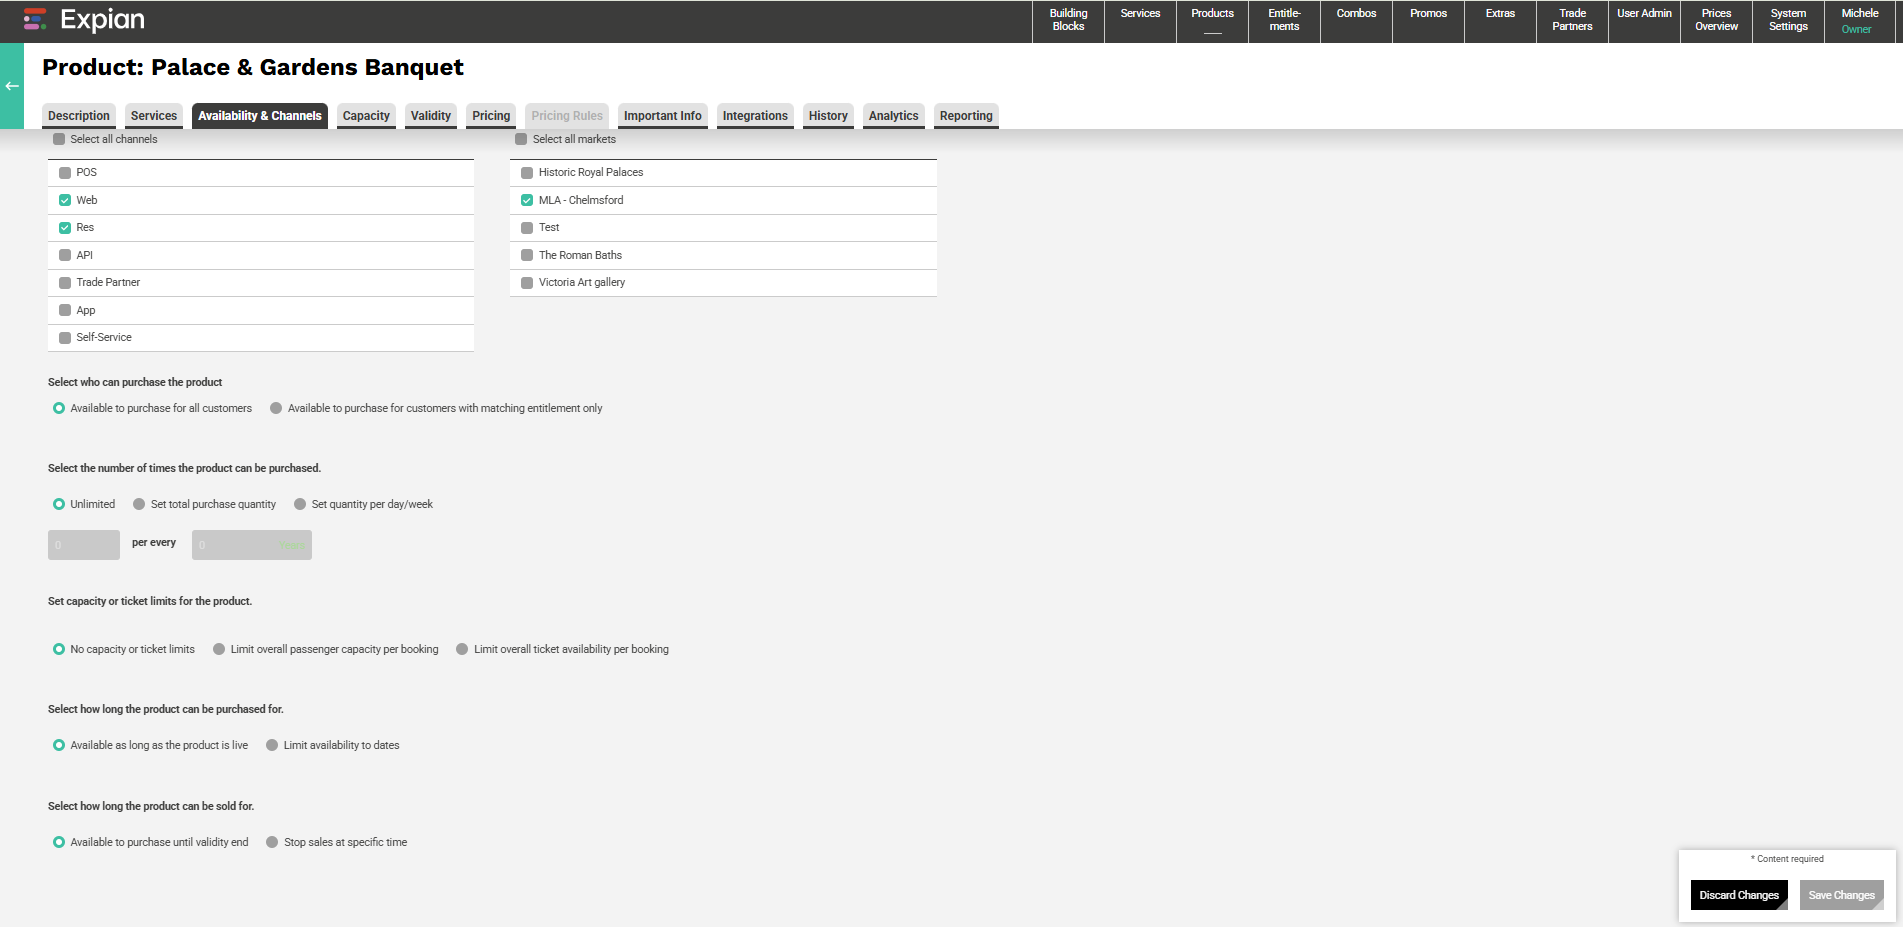
Task: Check the POS channel checkbox
Action: [x=65, y=173]
